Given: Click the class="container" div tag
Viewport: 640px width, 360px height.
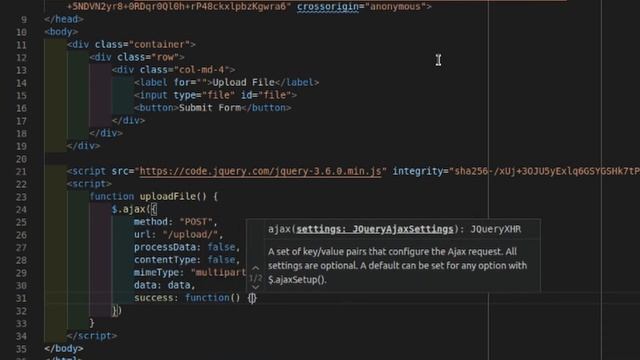Looking at the screenshot, I should pos(131,44).
